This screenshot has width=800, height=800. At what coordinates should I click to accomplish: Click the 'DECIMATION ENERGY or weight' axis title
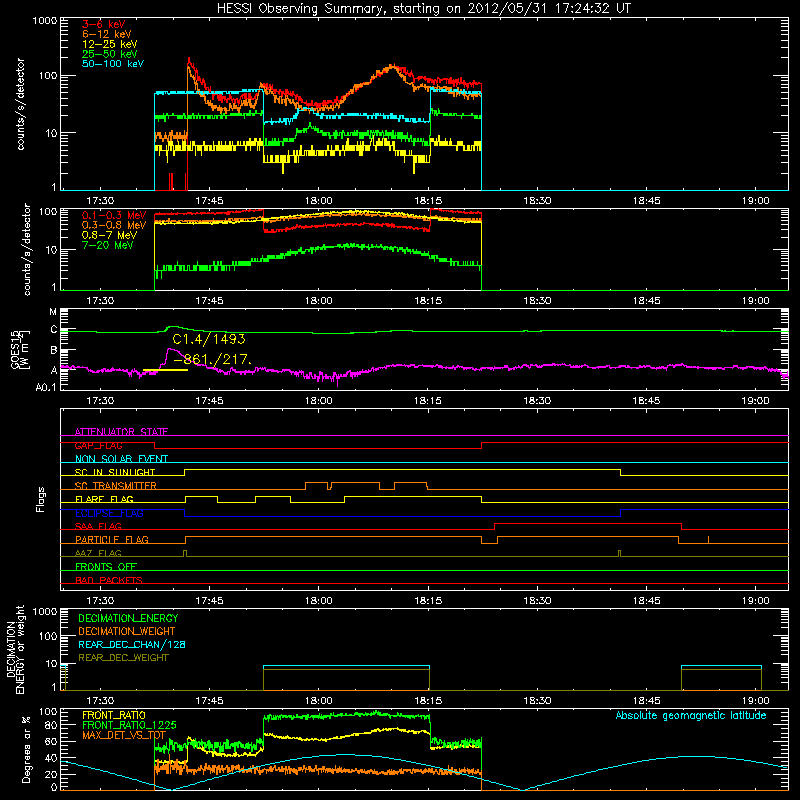tap(15, 649)
